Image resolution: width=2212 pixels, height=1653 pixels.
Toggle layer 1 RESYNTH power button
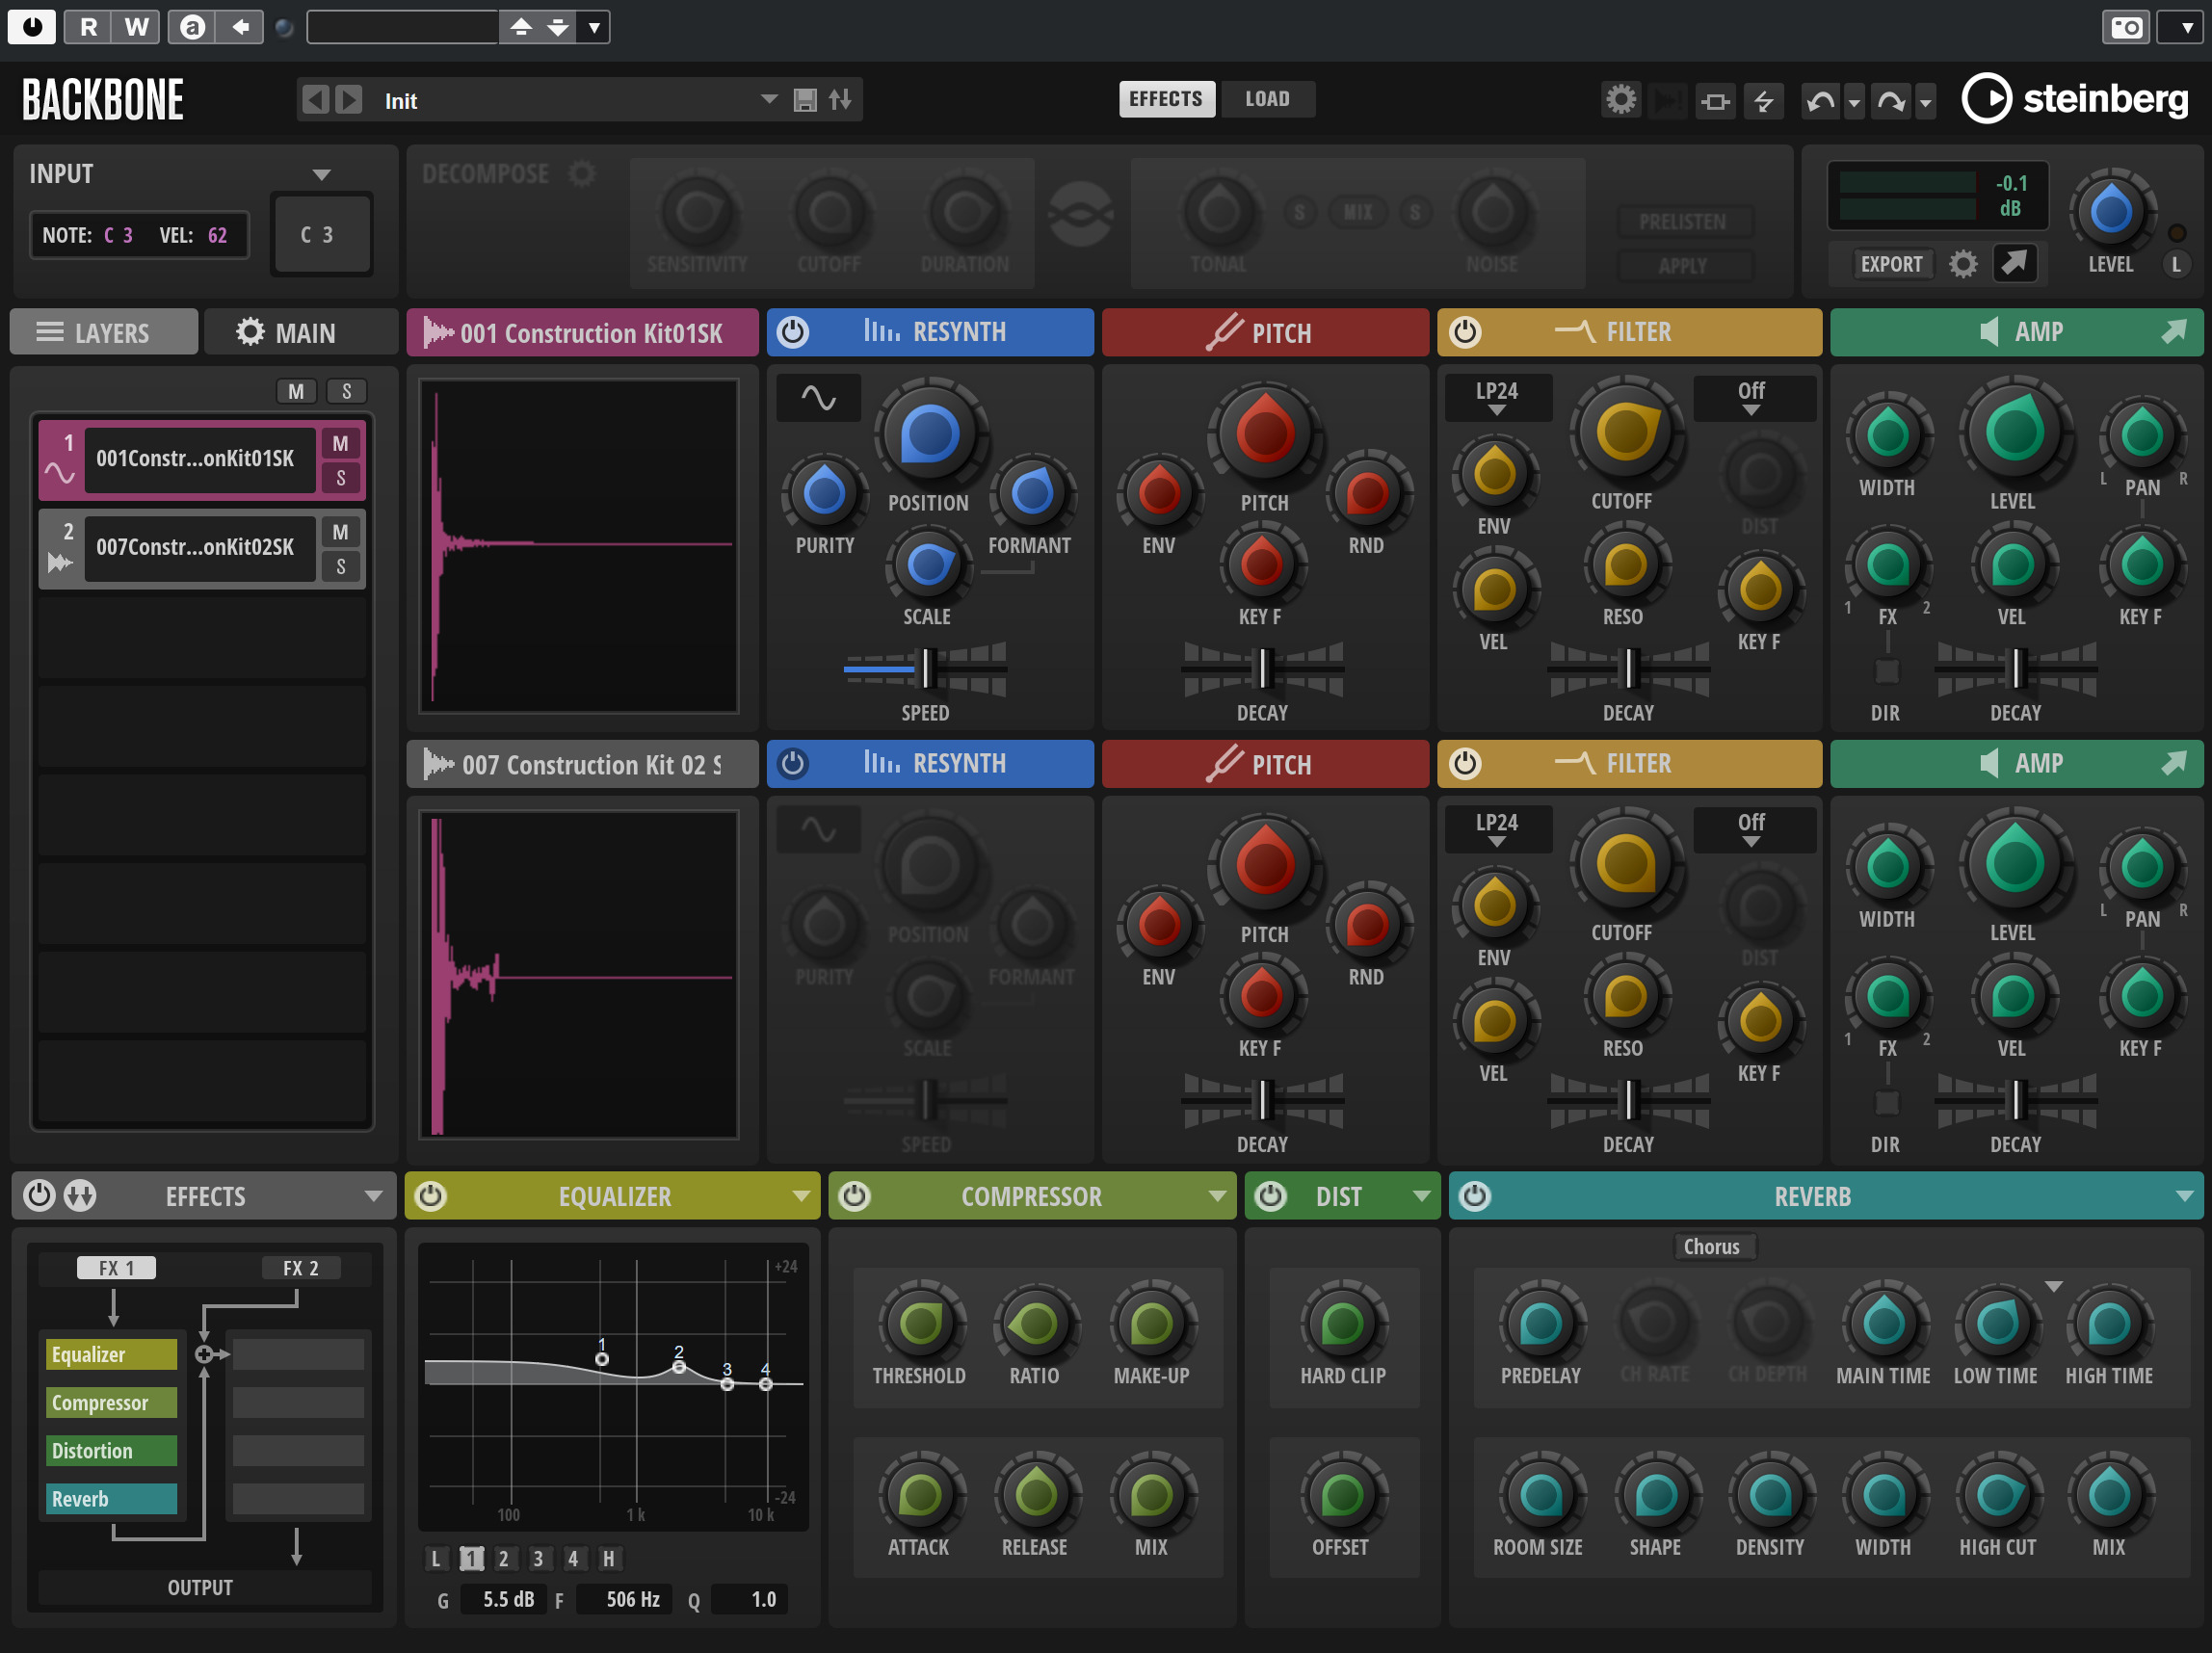click(x=793, y=332)
